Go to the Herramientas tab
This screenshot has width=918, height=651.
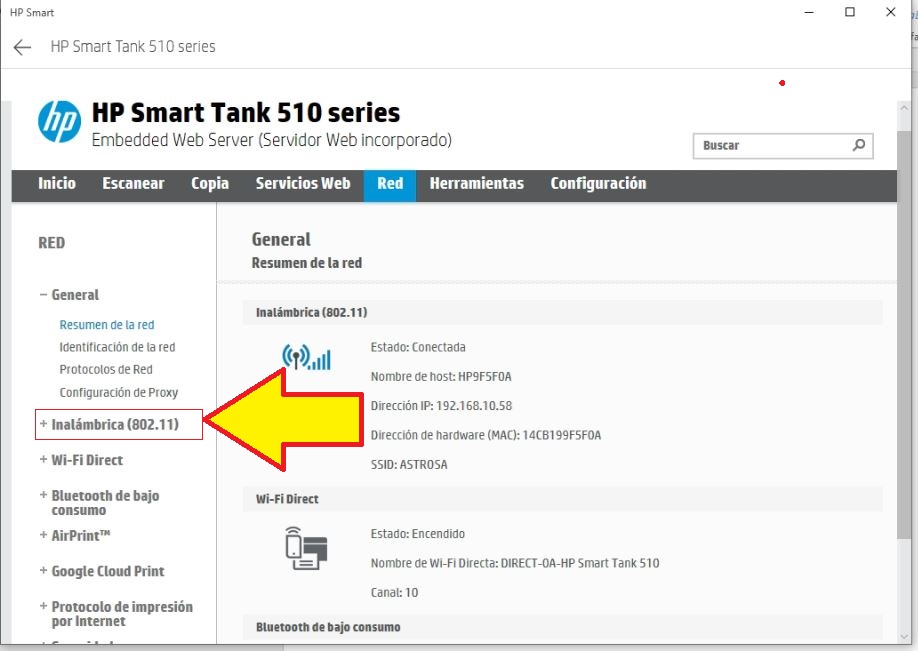(476, 184)
